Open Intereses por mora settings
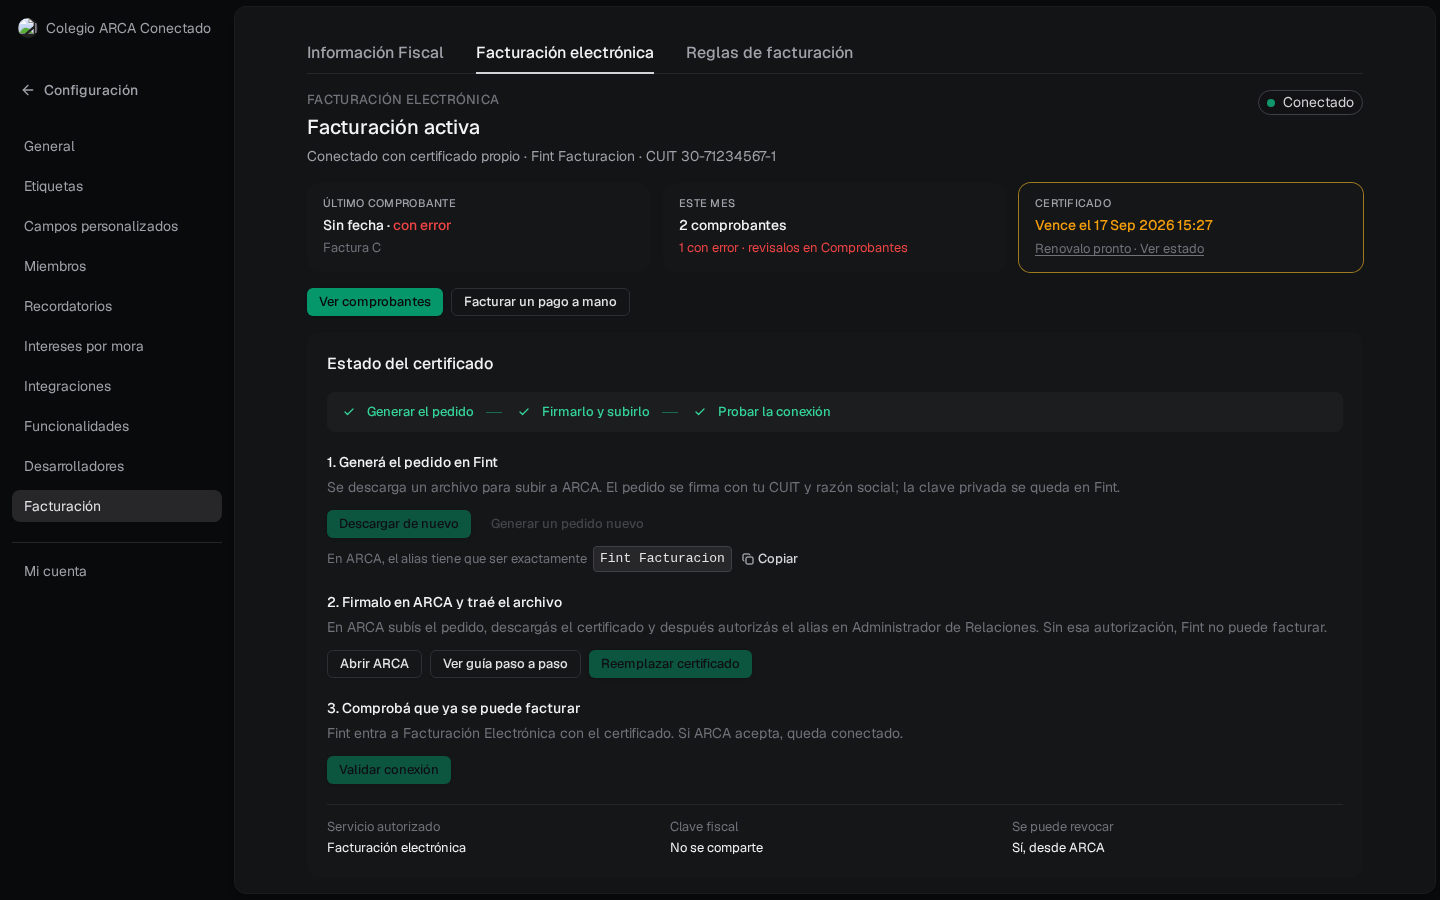The width and height of the screenshot is (1440, 900). (x=117, y=346)
